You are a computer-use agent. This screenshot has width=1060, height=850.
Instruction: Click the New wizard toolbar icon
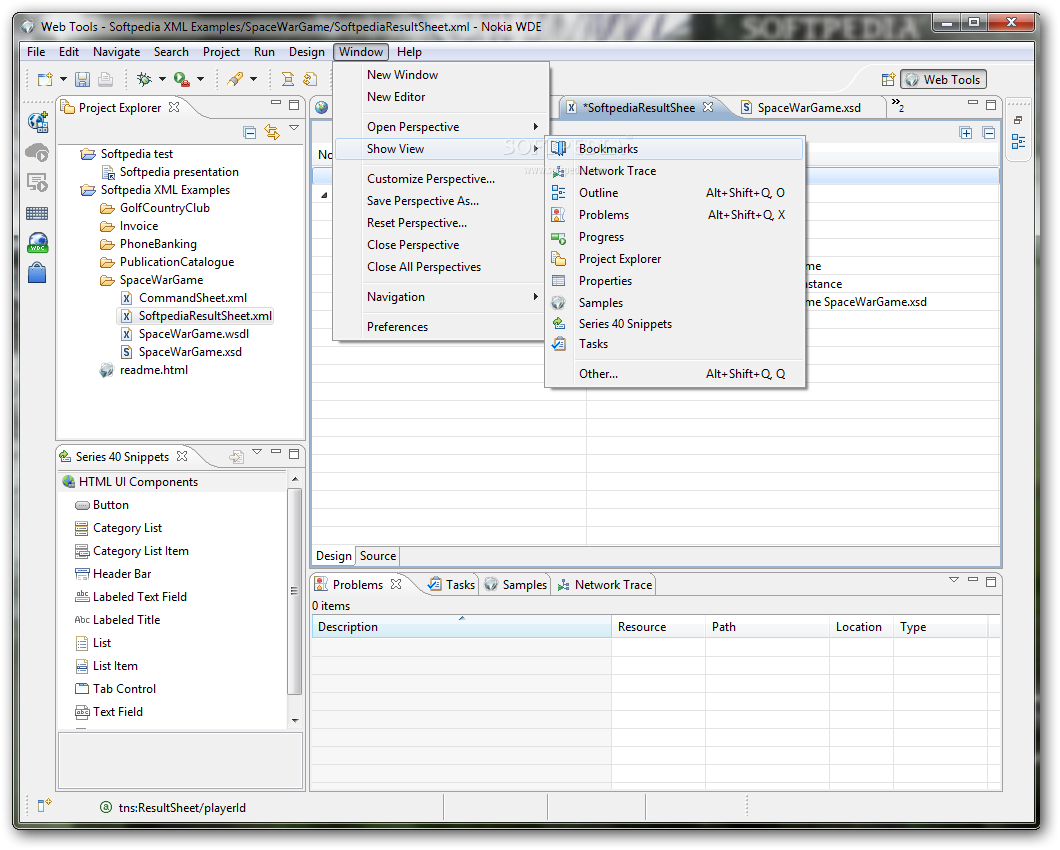[45, 79]
